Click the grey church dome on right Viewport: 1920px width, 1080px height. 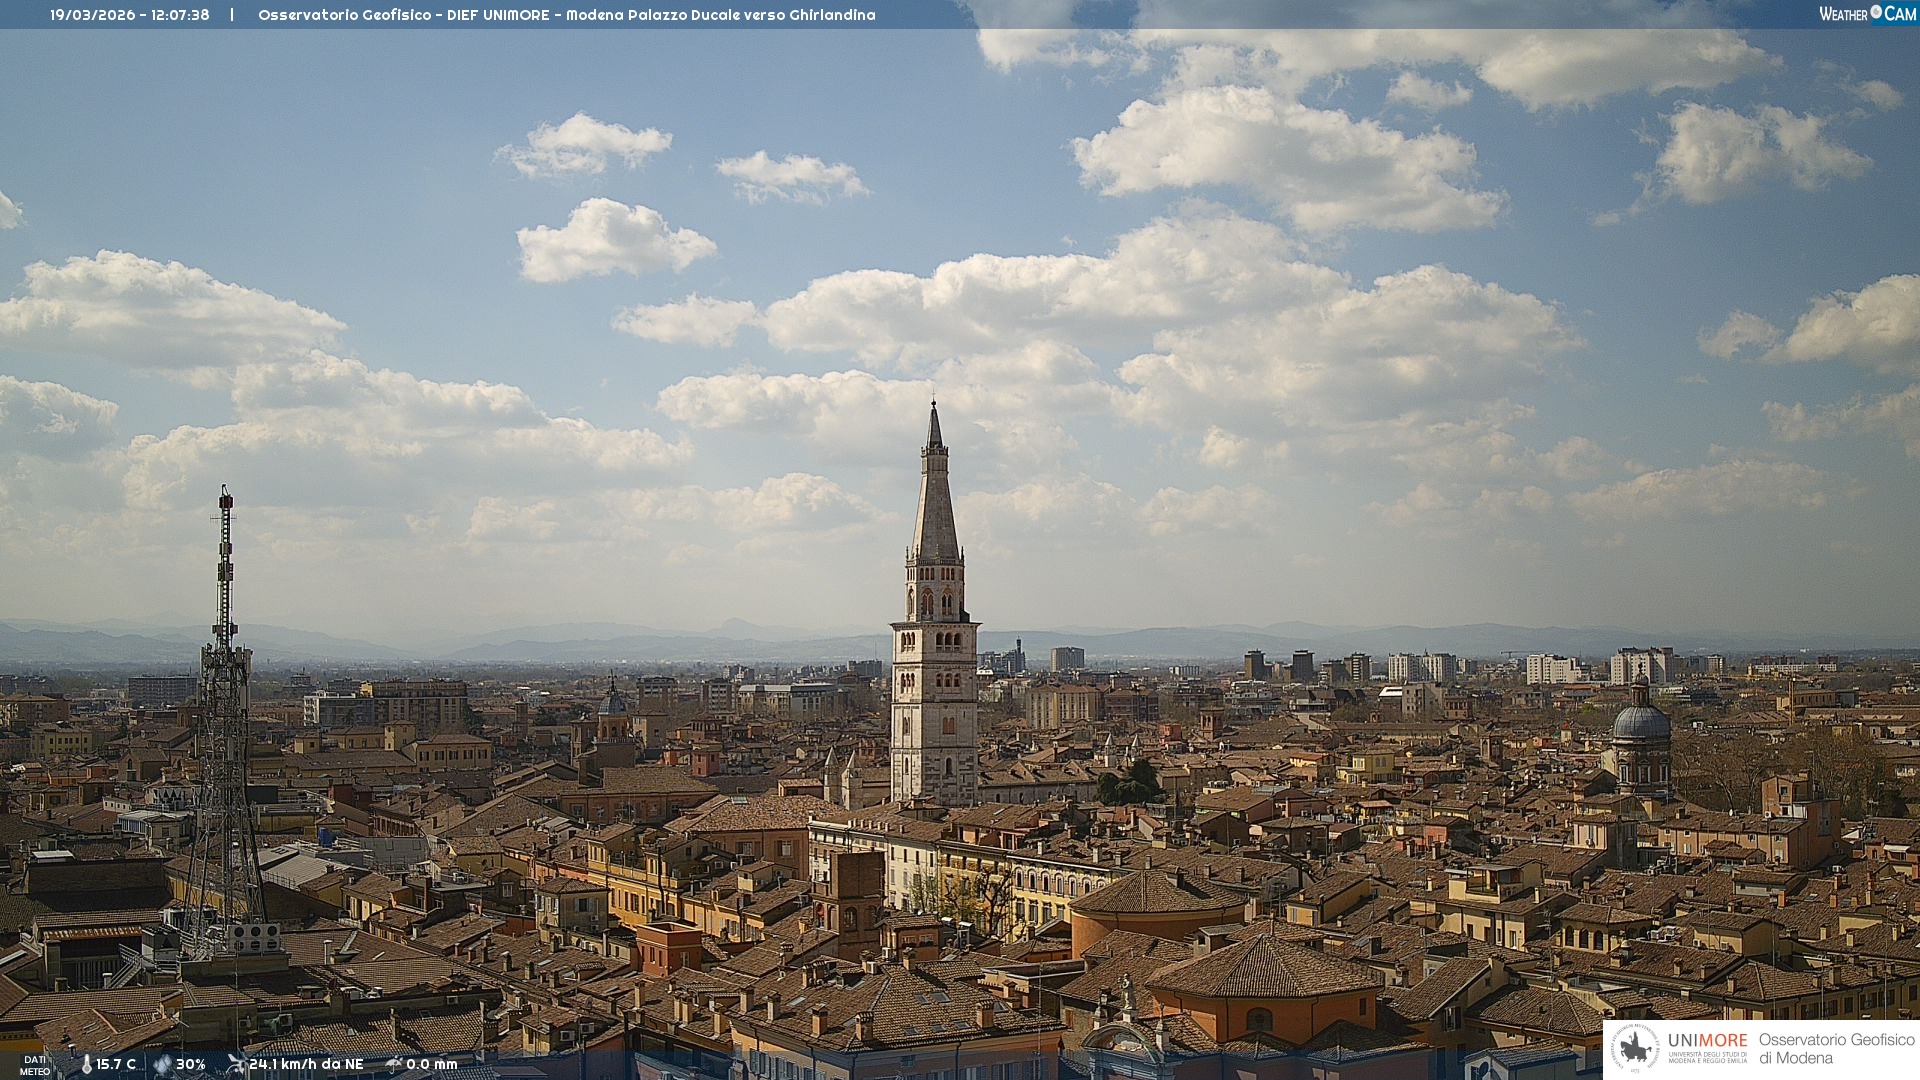pyautogui.click(x=1641, y=722)
